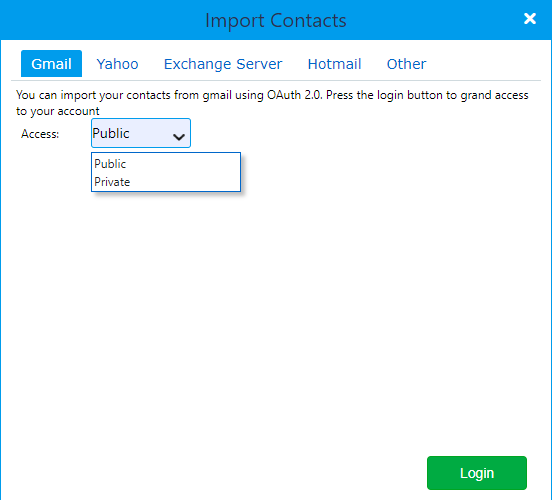Go to the Hotmail tab
Screen dimensions: 552x500
(x=334, y=64)
